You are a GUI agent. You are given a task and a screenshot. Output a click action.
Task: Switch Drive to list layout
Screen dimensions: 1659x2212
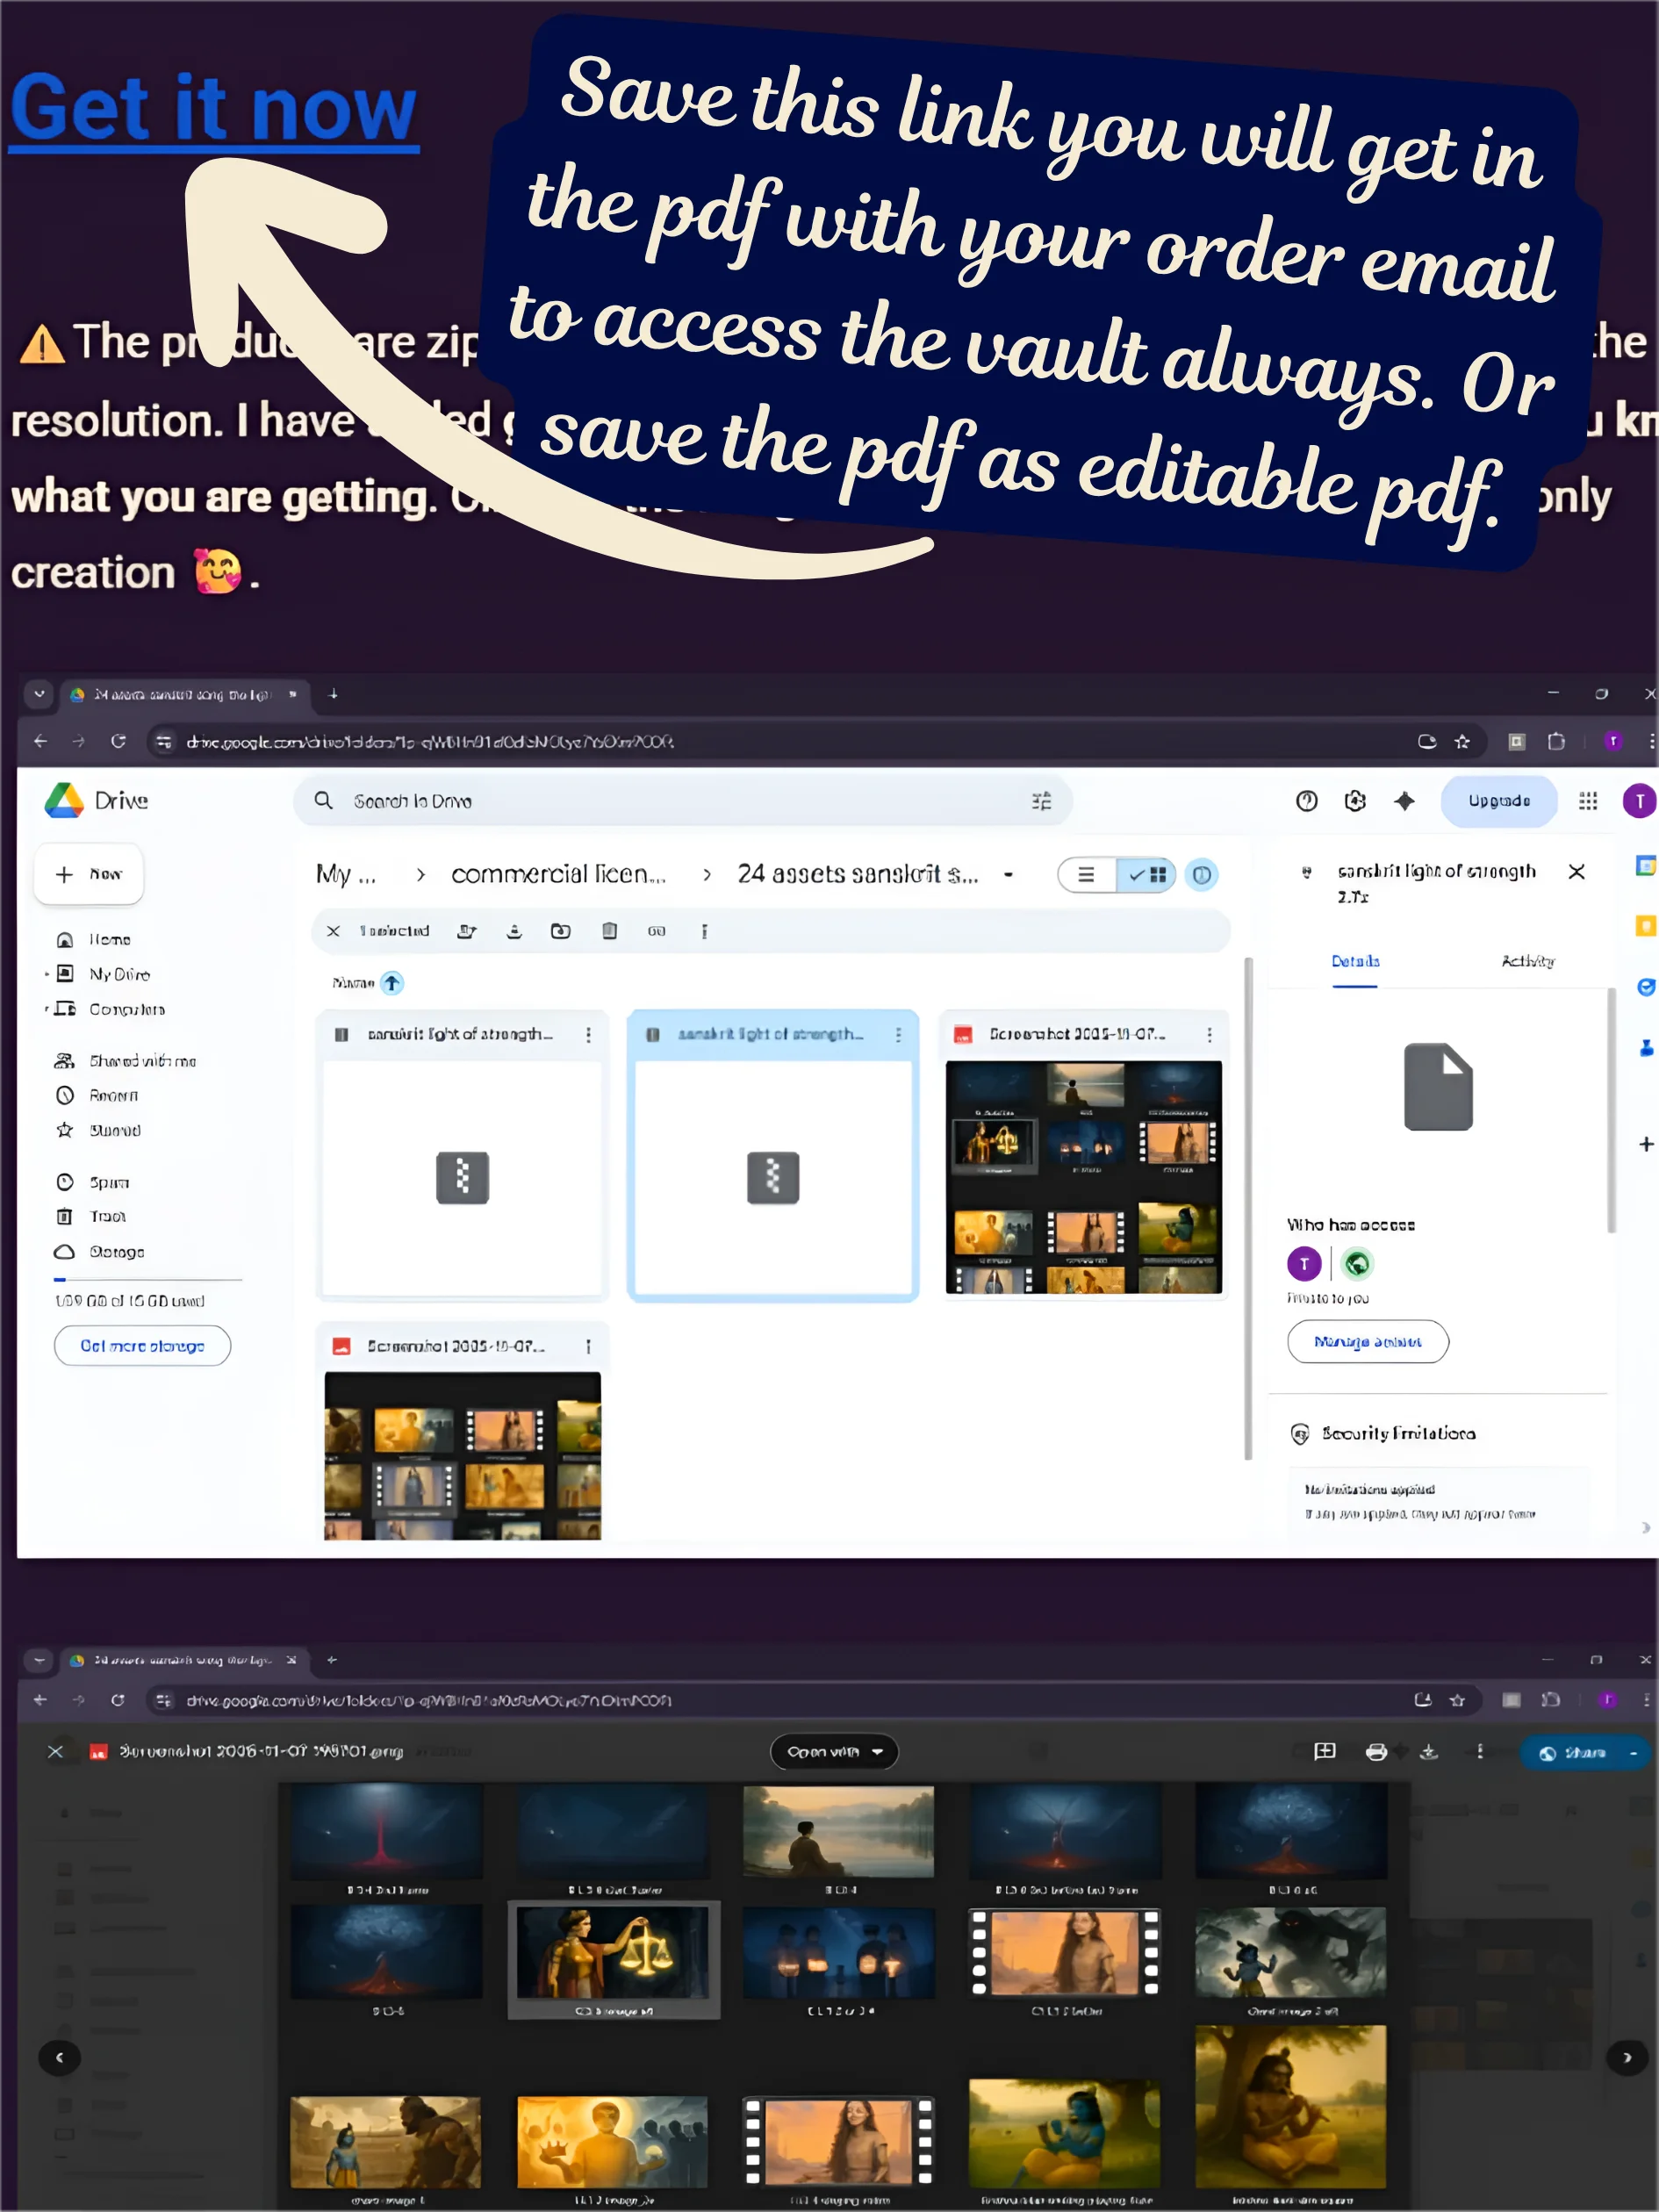1087,875
